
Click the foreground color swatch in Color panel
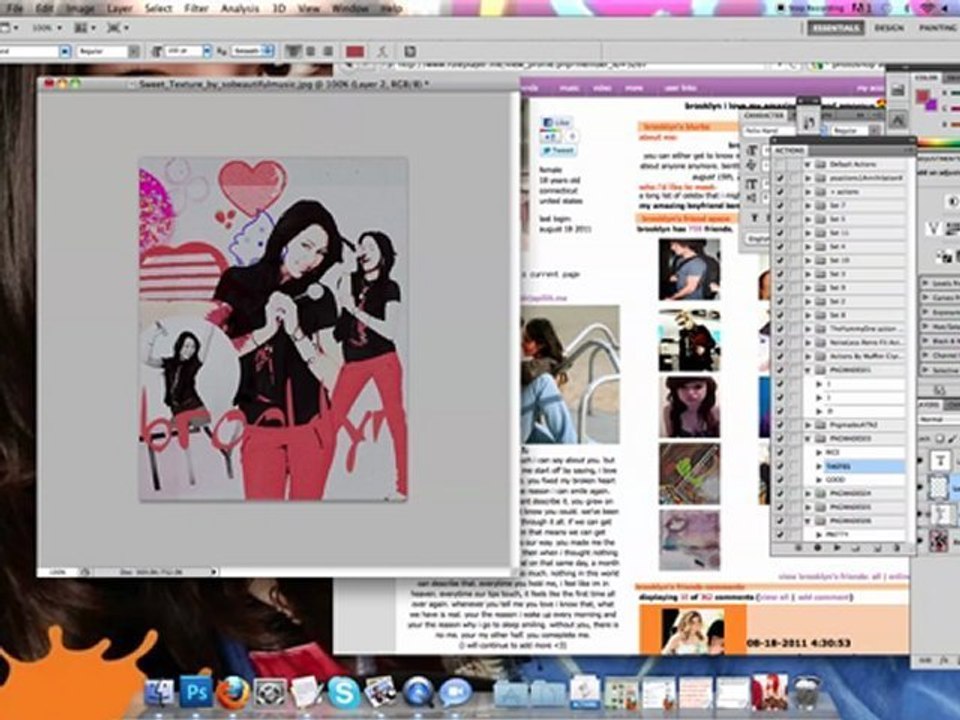(x=921, y=97)
